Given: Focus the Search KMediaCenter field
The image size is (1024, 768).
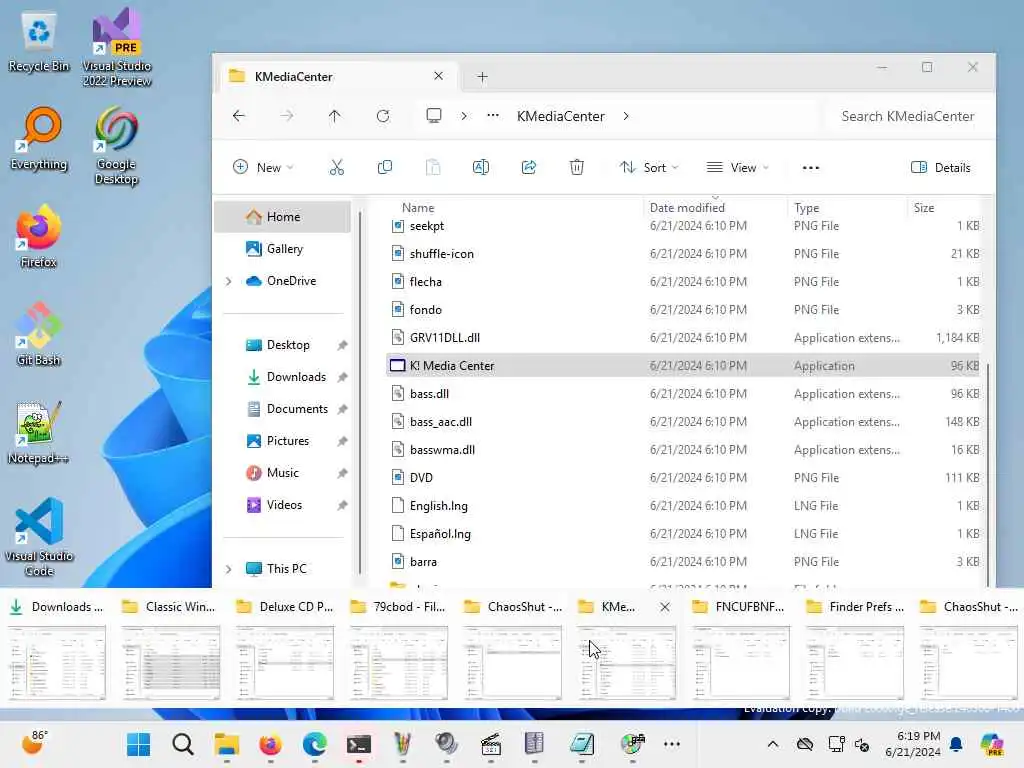Looking at the screenshot, I should coord(907,116).
